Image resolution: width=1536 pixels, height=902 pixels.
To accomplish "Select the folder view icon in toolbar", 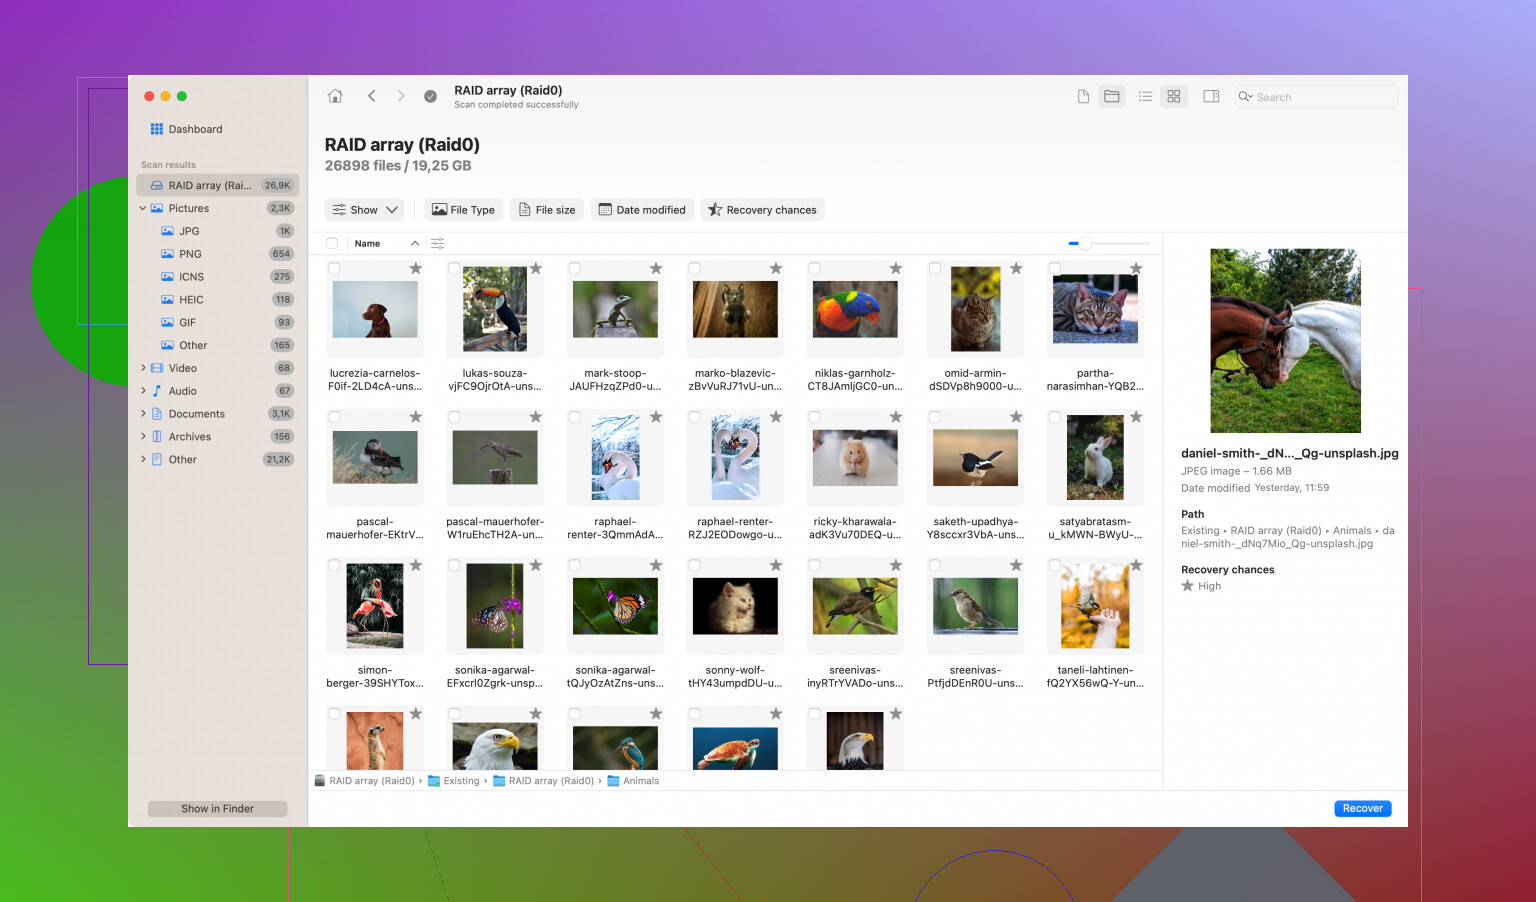I will tap(1111, 96).
